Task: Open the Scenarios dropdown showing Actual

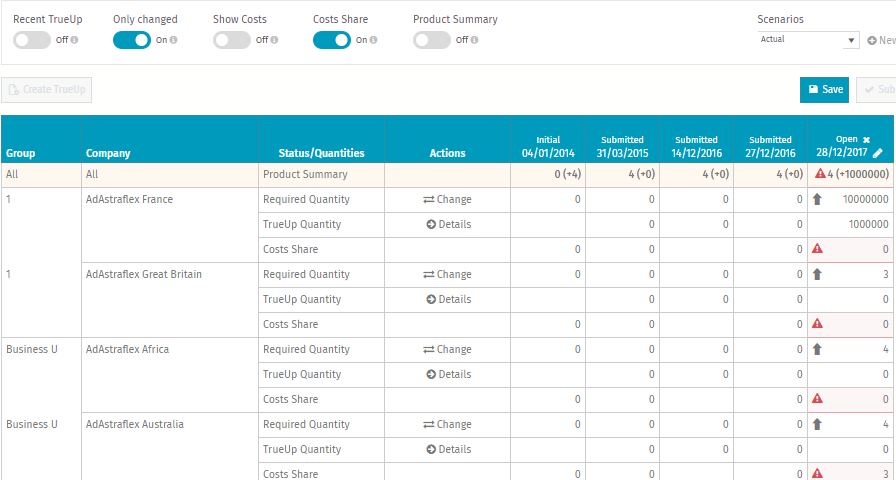Action: tap(808, 40)
